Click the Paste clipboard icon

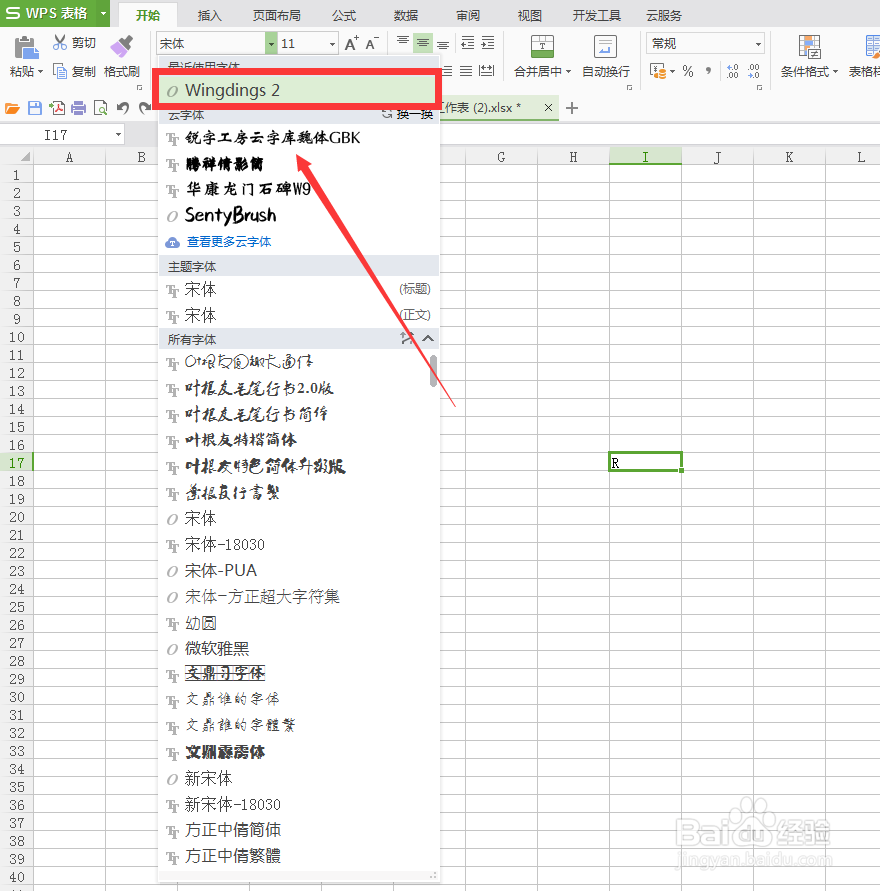(26, 48)
